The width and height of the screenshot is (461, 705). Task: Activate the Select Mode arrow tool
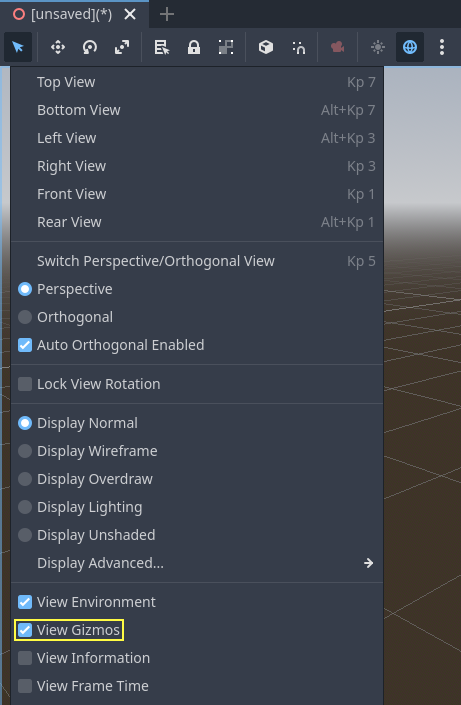(x=18, y=47)
